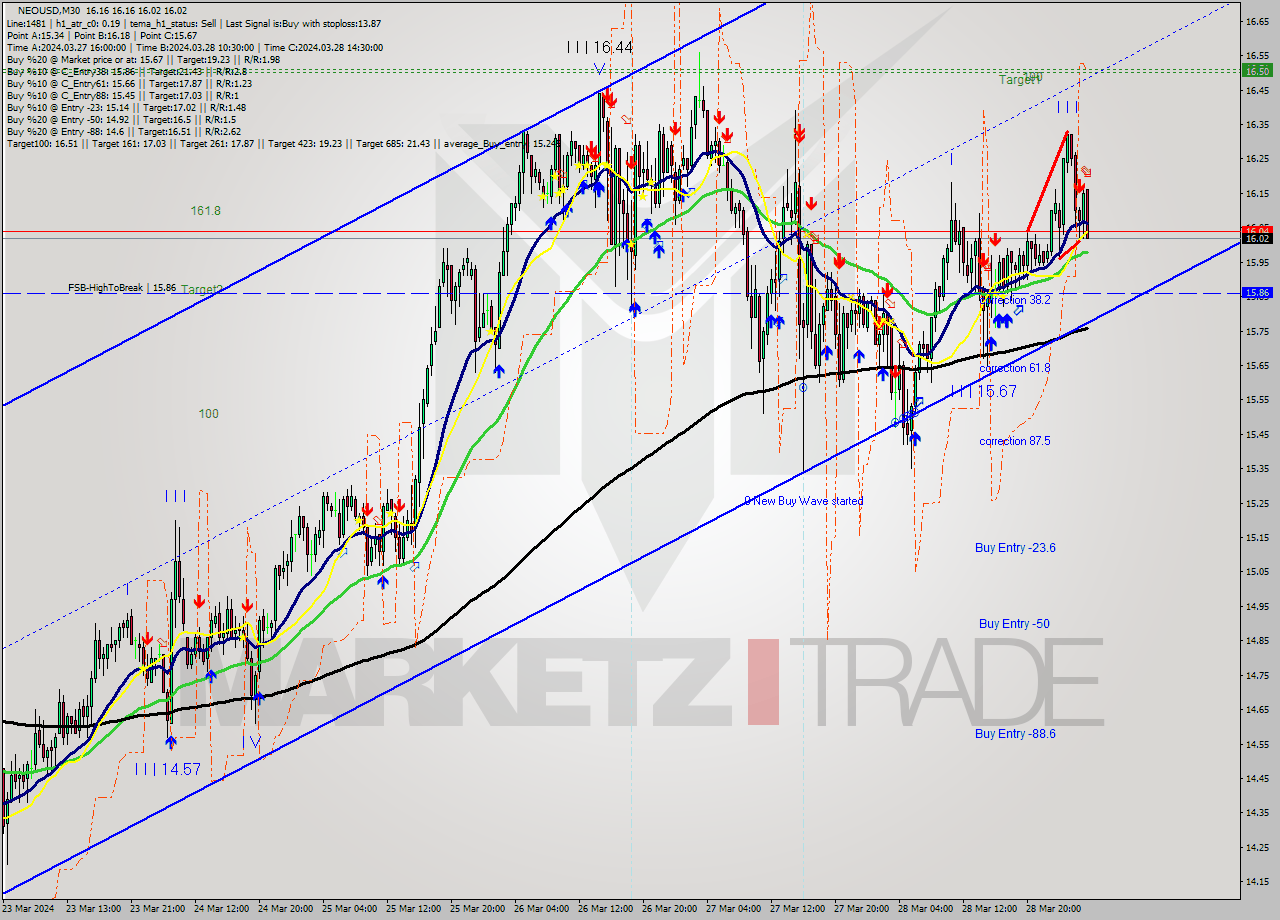
Task: Click the 'I I I 16.44' wave label
Action: click(599, 47)
